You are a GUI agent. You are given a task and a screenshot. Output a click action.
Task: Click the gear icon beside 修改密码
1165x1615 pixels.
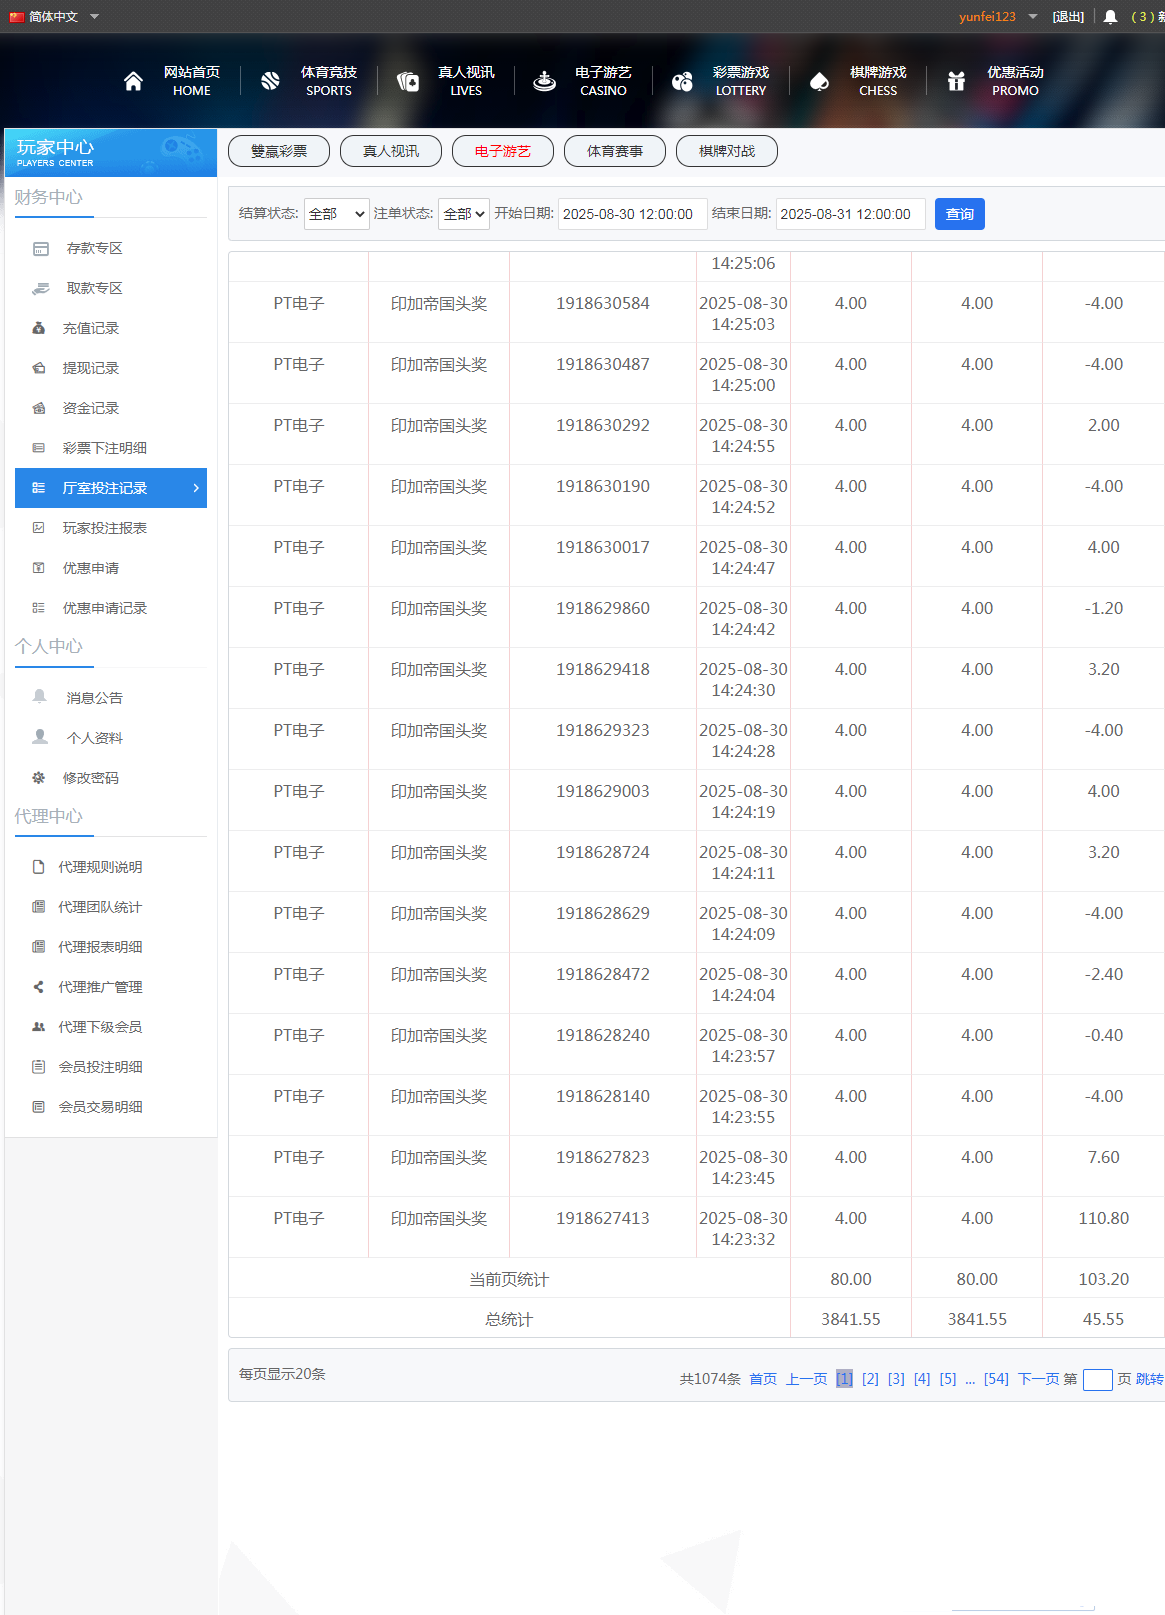39,777
